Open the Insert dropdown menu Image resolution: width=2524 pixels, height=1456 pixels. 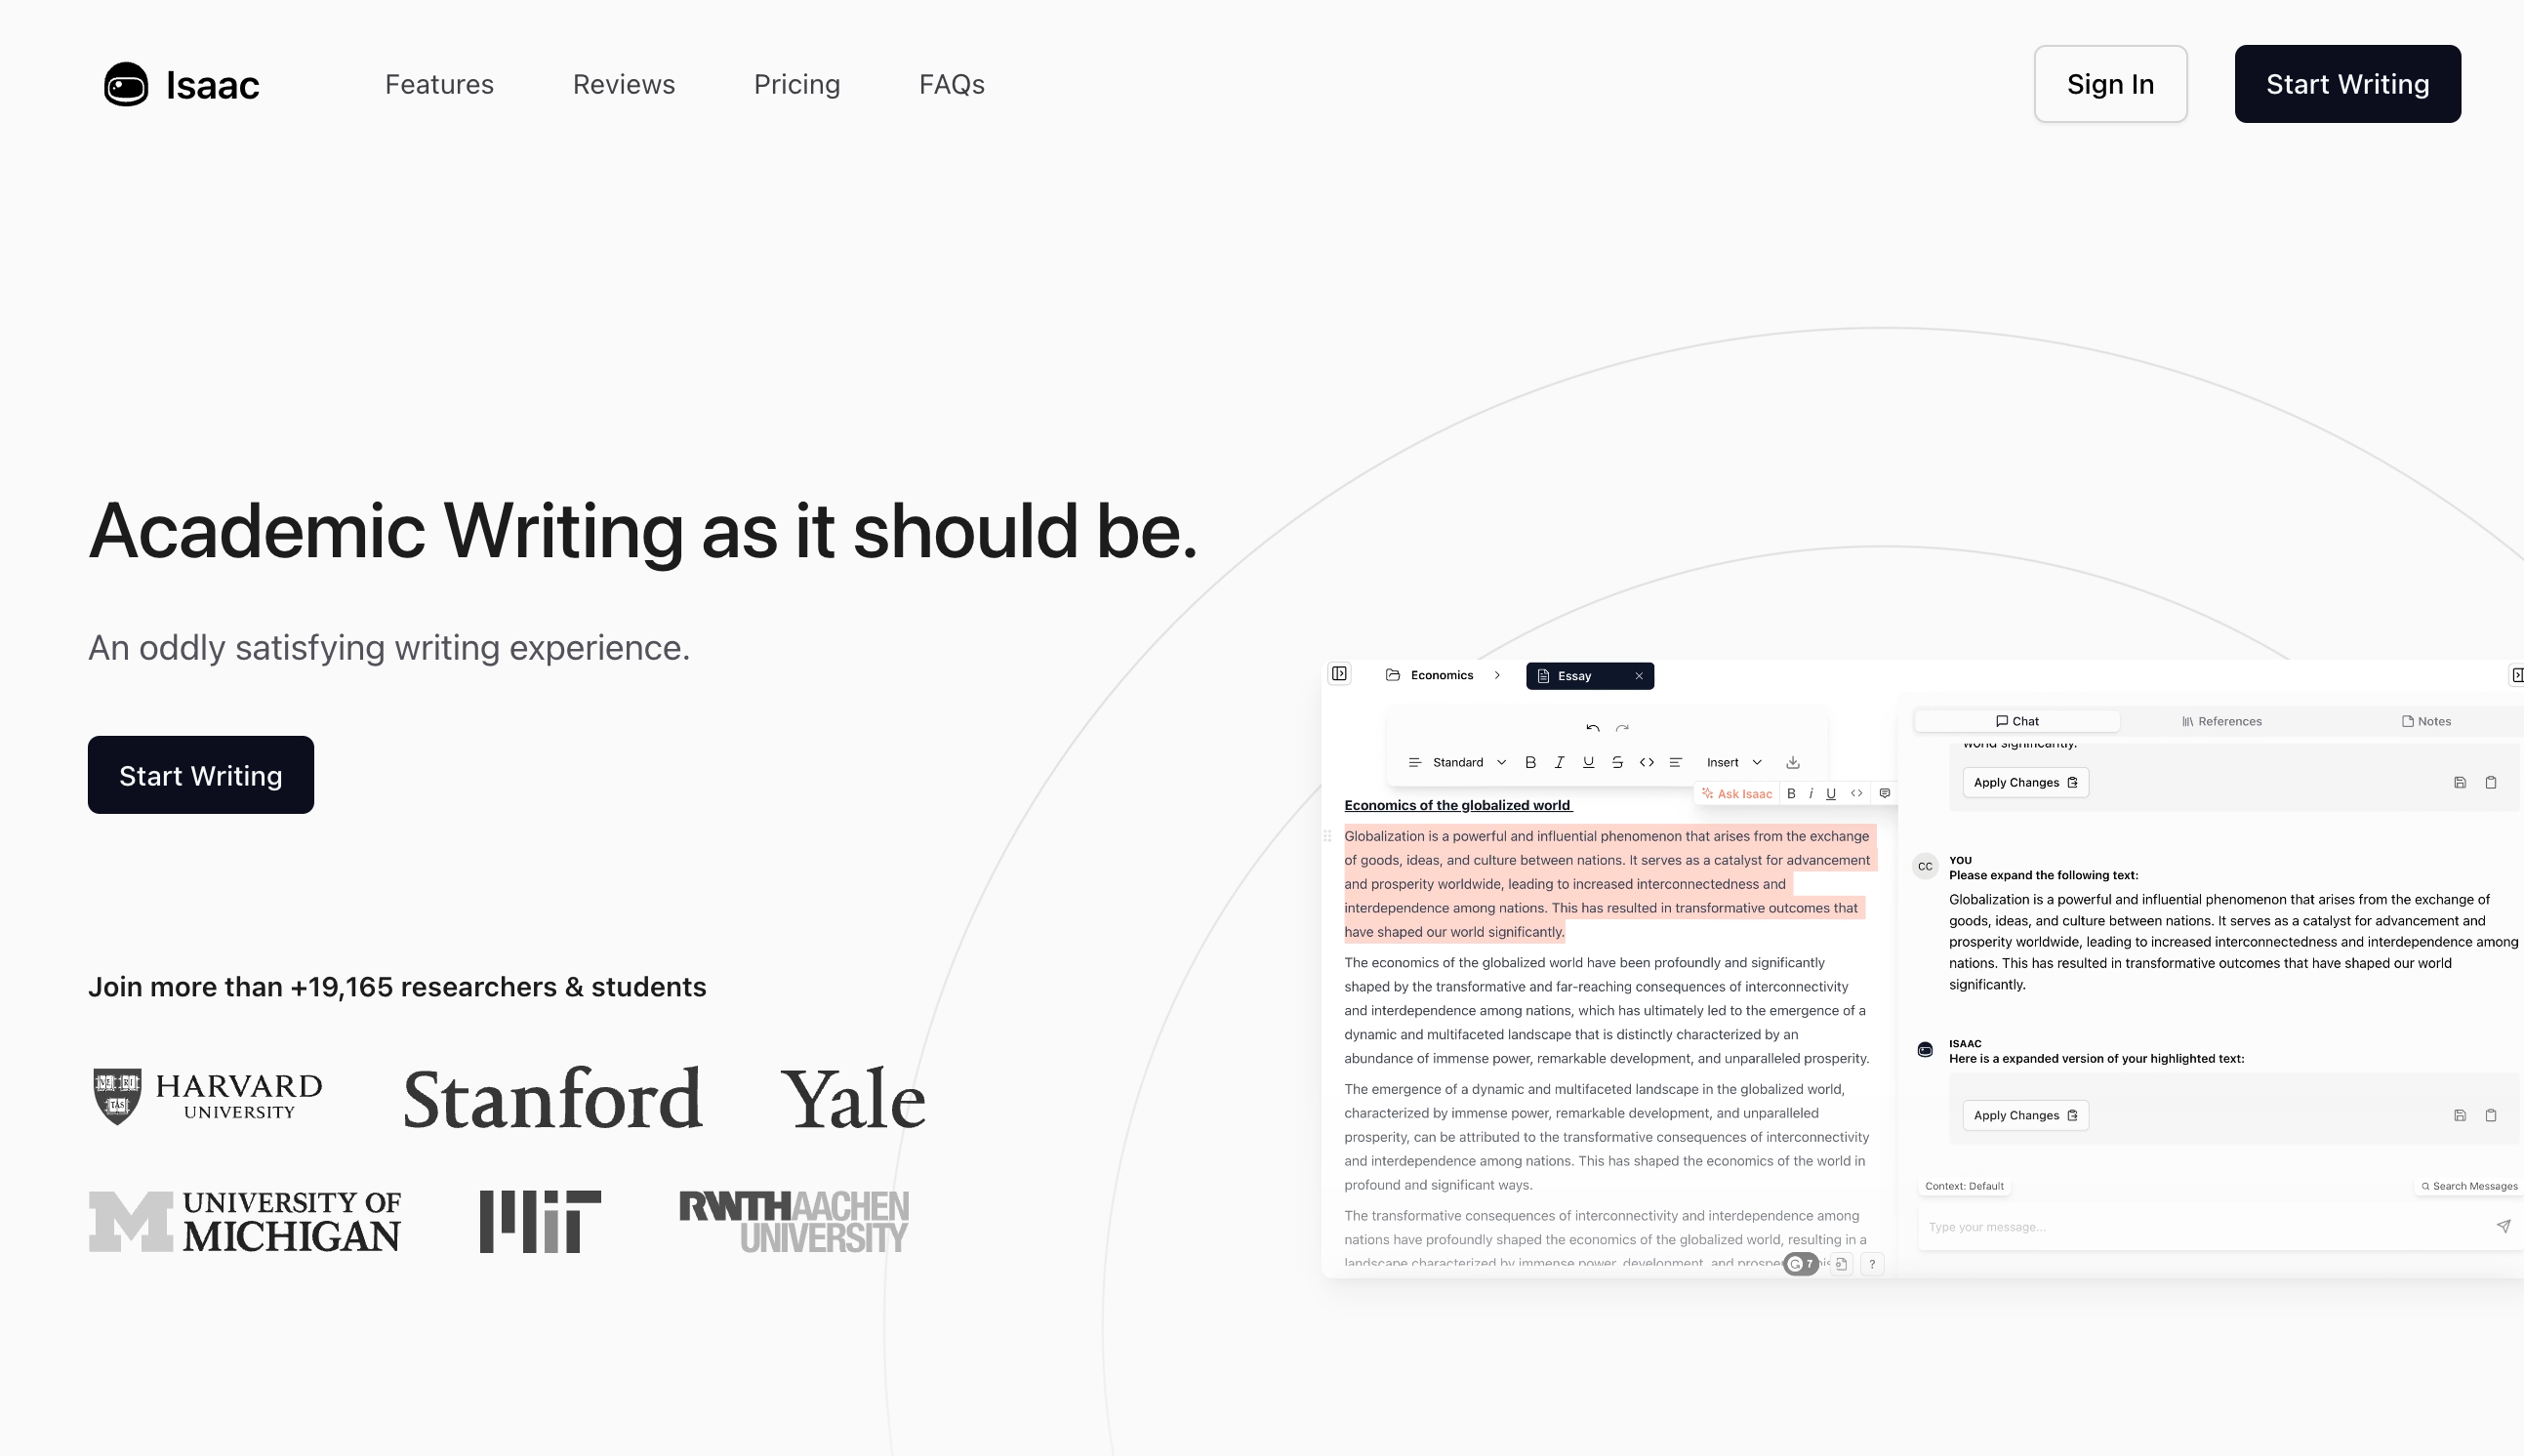(1734, 762)
